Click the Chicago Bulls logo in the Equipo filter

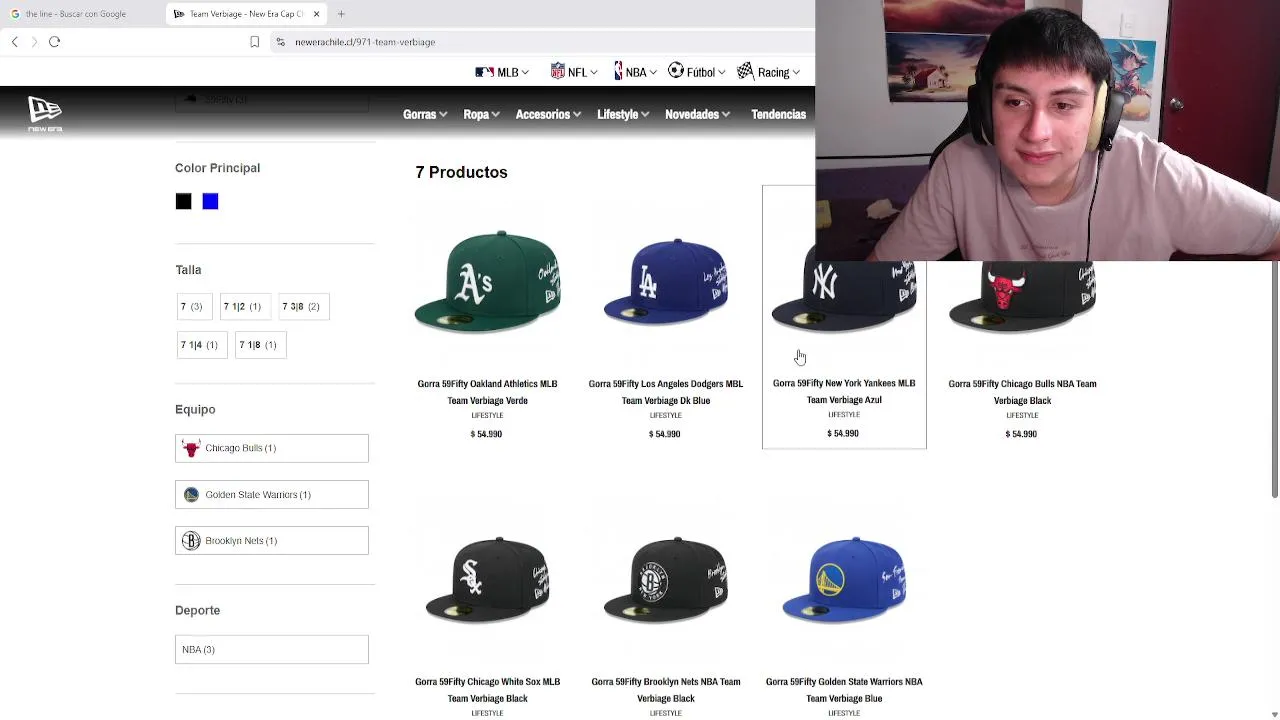coord(191,448)
